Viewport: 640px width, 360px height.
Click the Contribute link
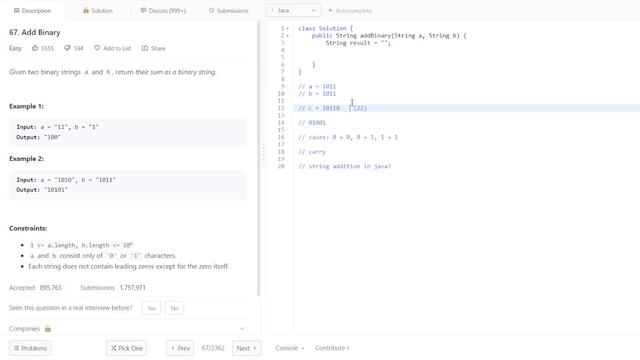(332, 348)
